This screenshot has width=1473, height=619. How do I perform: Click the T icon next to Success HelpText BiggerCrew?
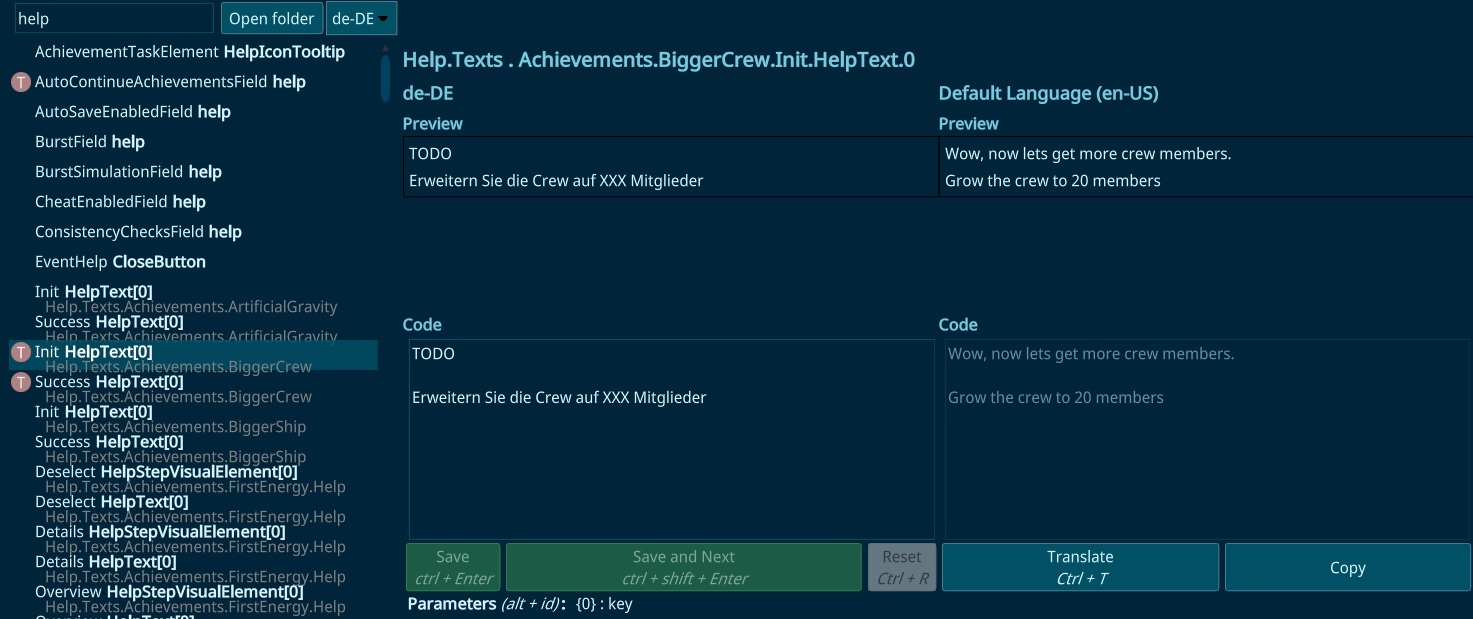[x=20, y=382]
